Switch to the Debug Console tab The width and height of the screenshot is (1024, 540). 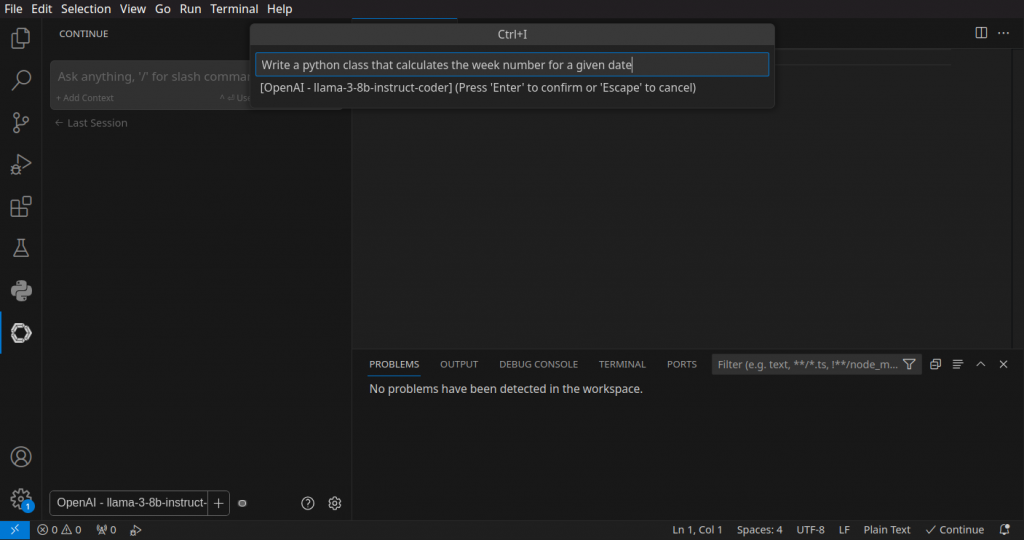[x=538, y=365]
